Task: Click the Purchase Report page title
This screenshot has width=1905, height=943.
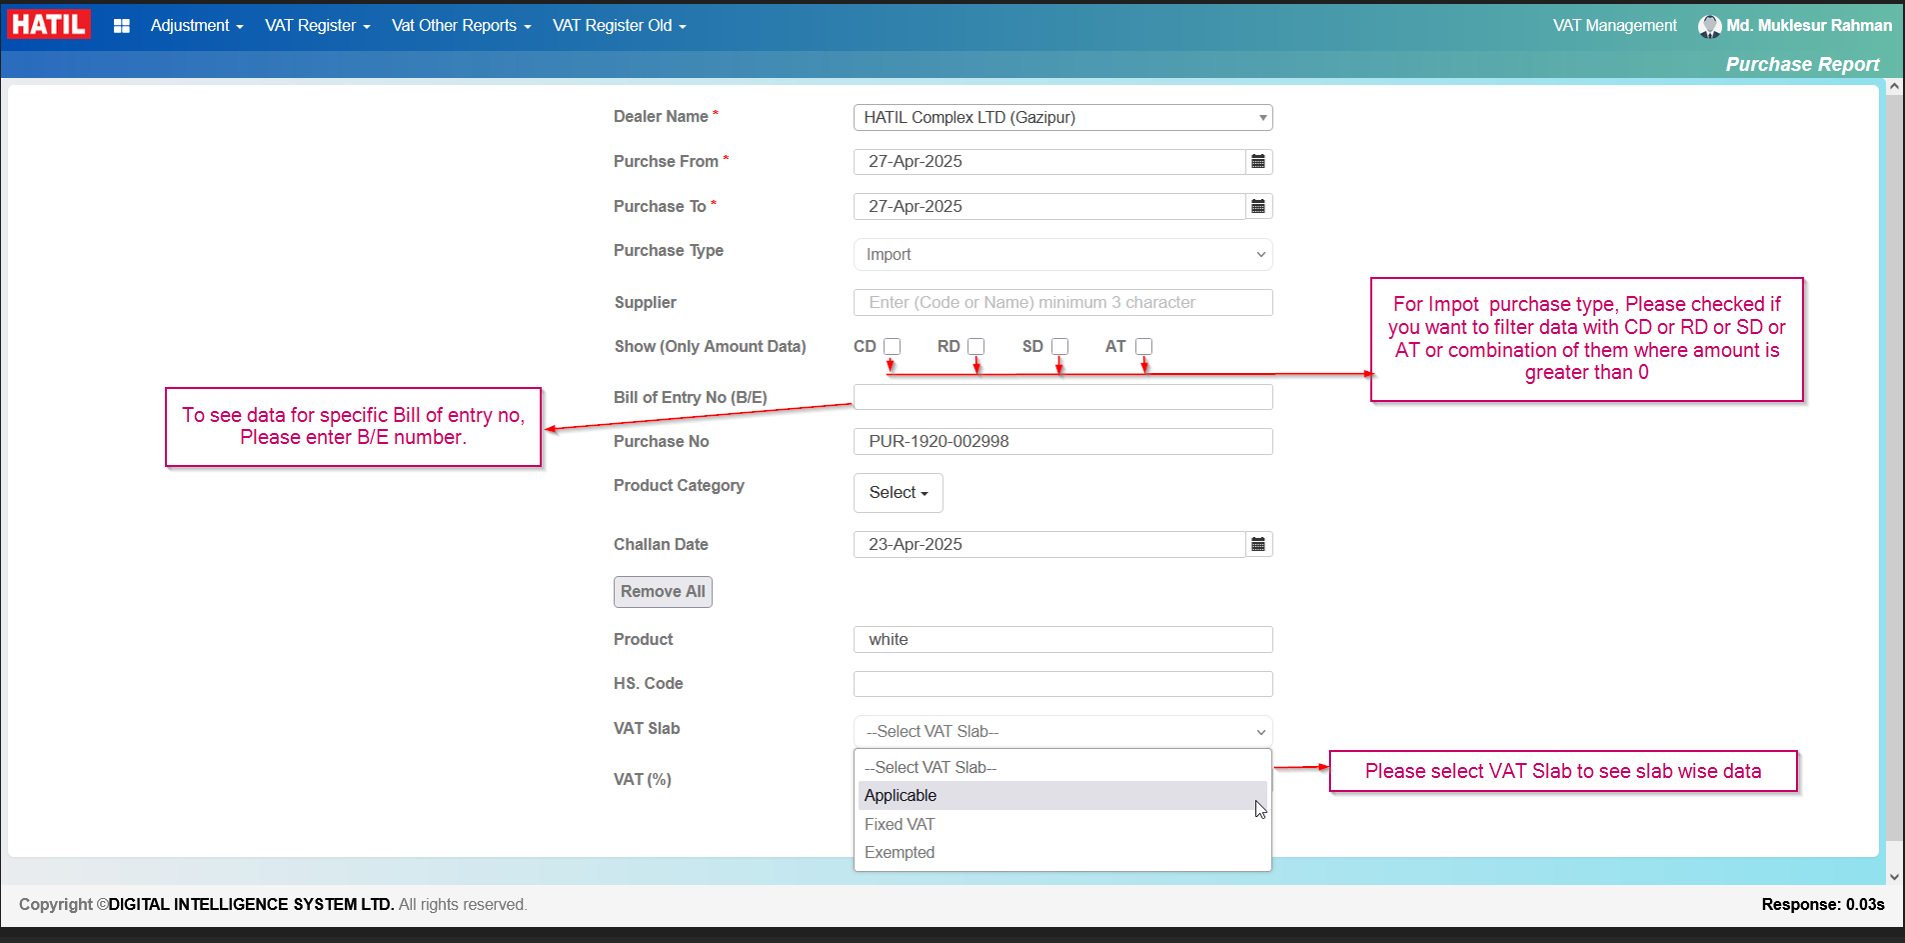Action: 1802,64
